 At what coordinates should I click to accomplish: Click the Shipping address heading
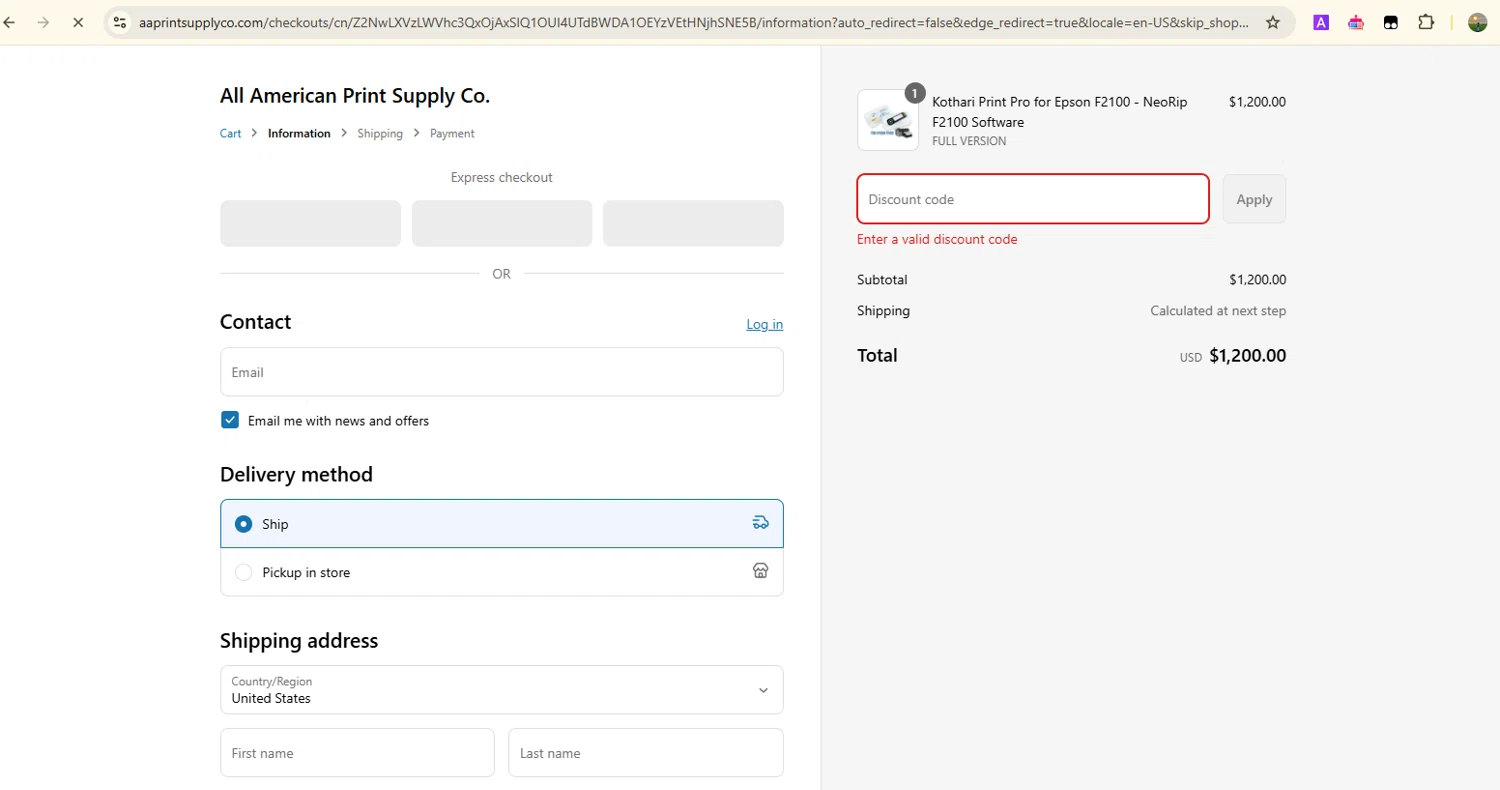tap(299, 641)
